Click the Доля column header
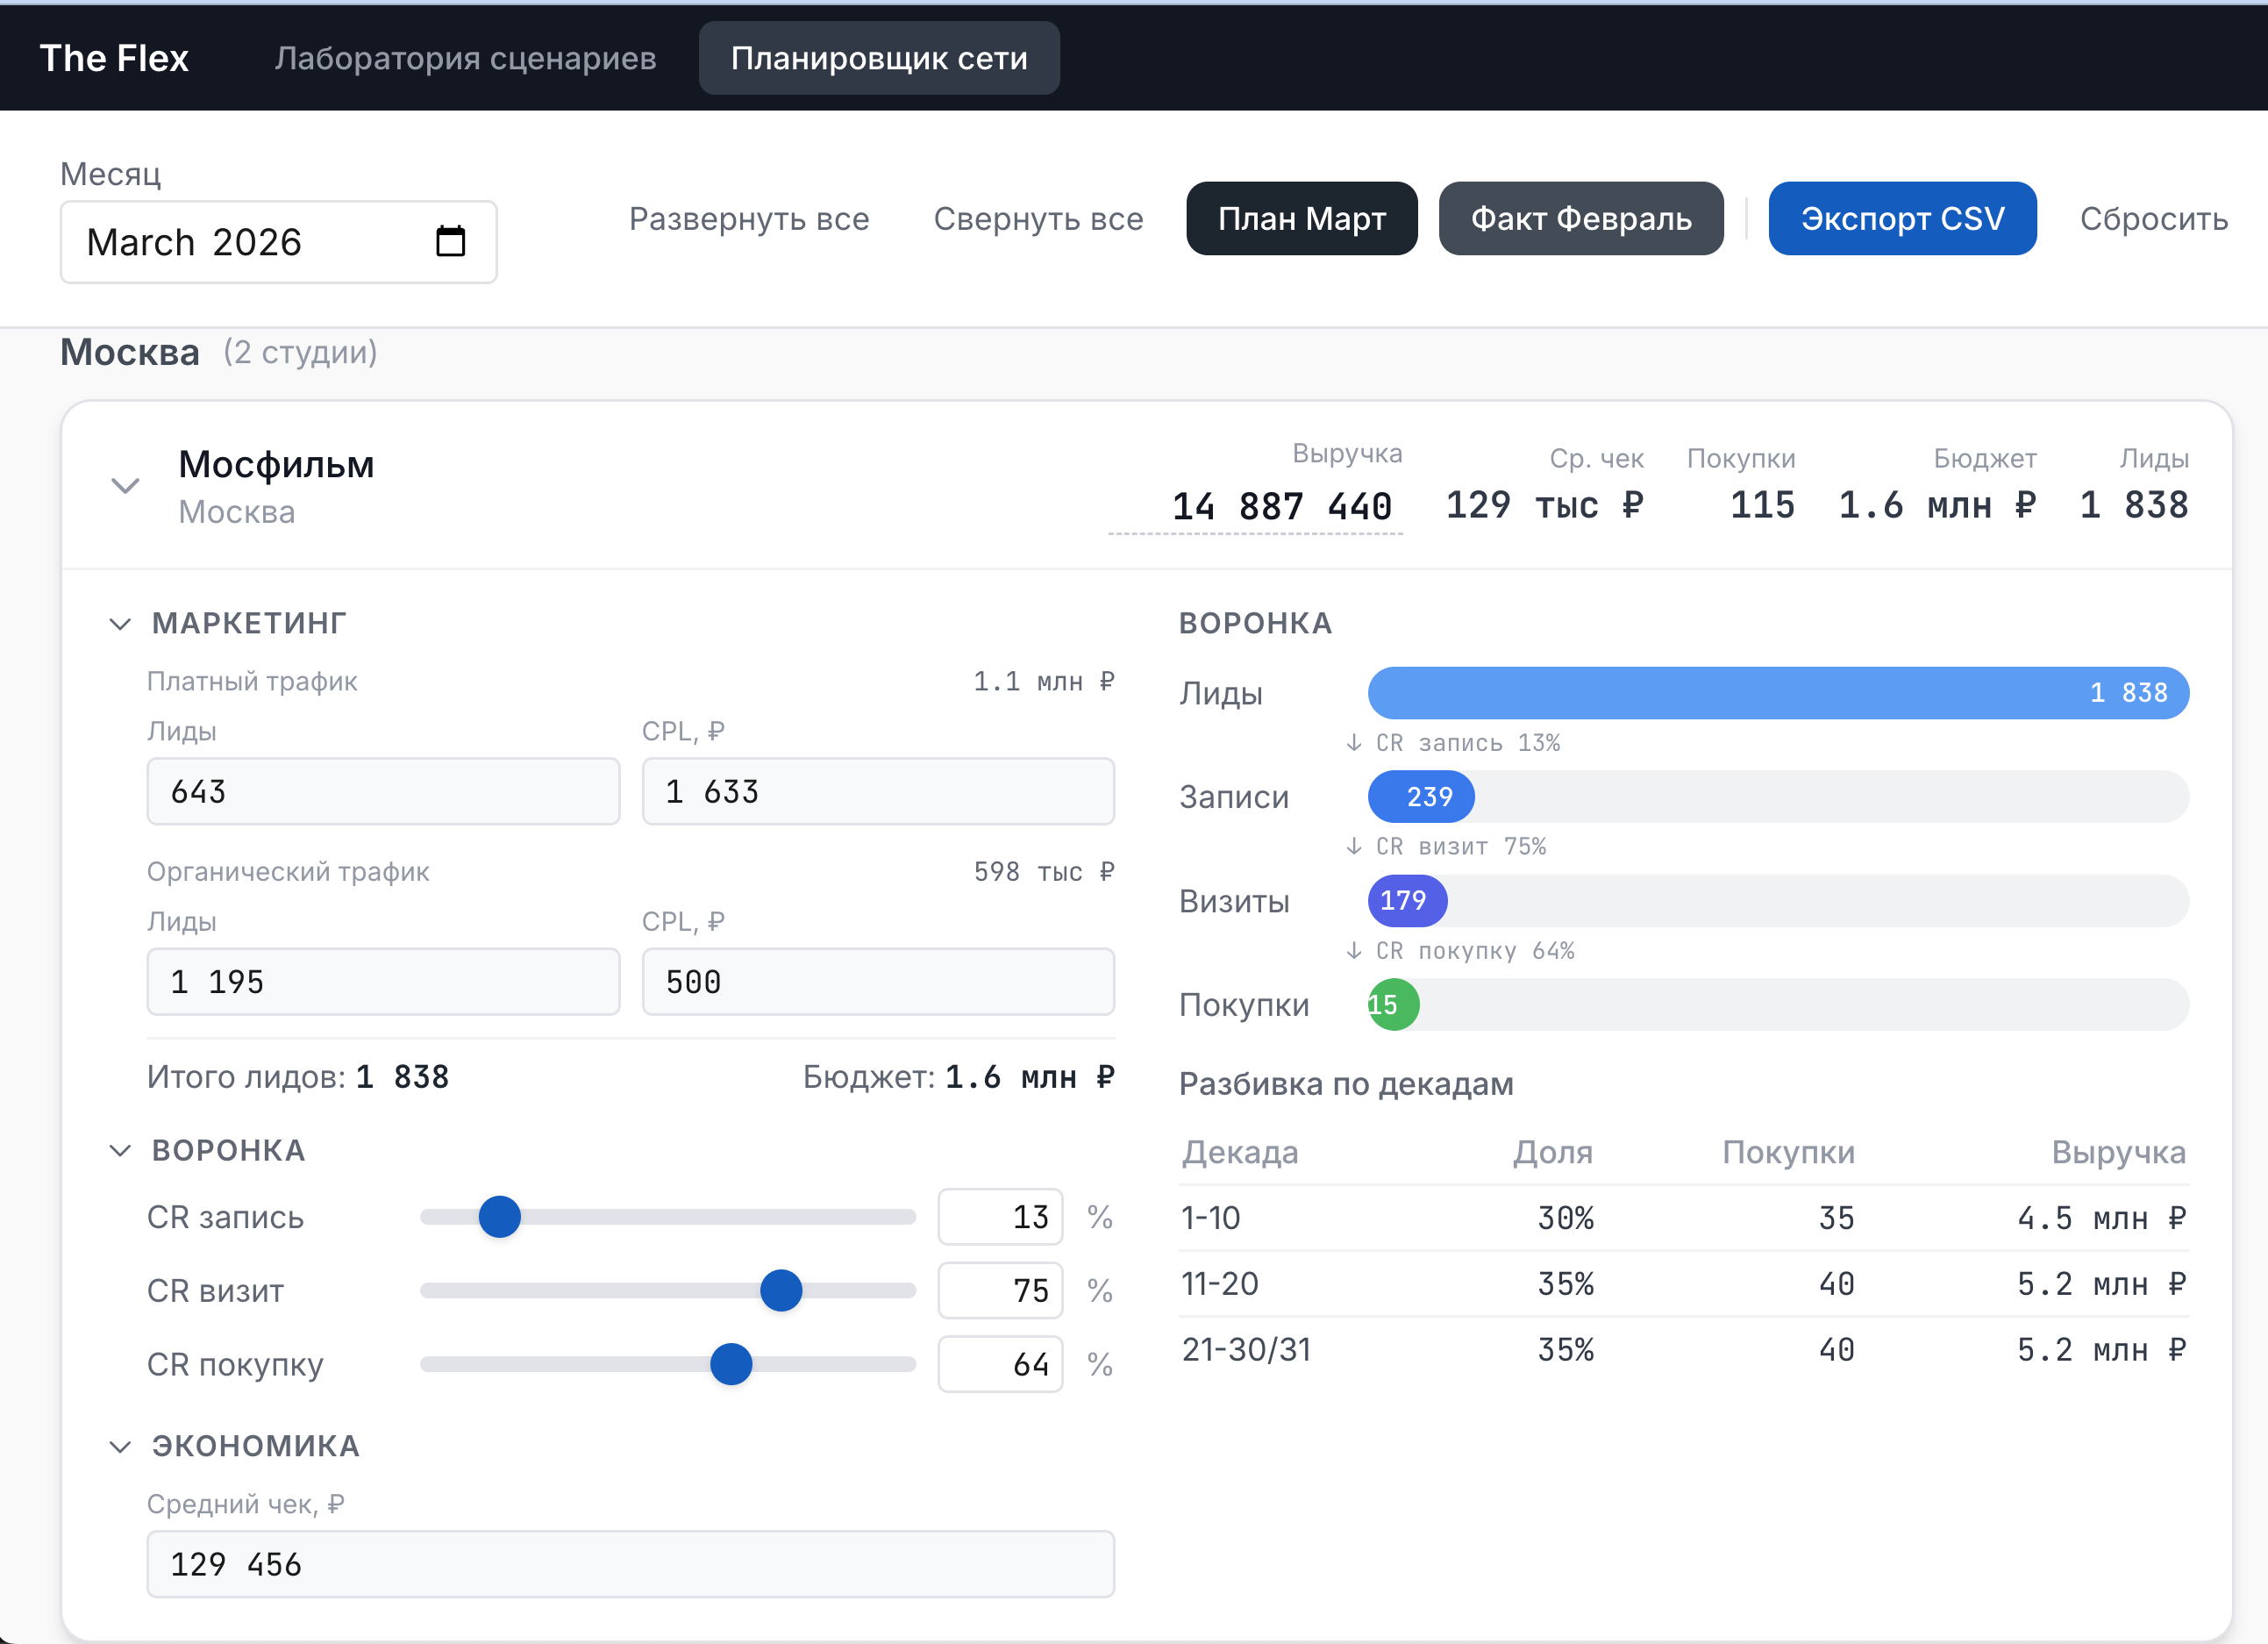 (x=1553, y=1152)
